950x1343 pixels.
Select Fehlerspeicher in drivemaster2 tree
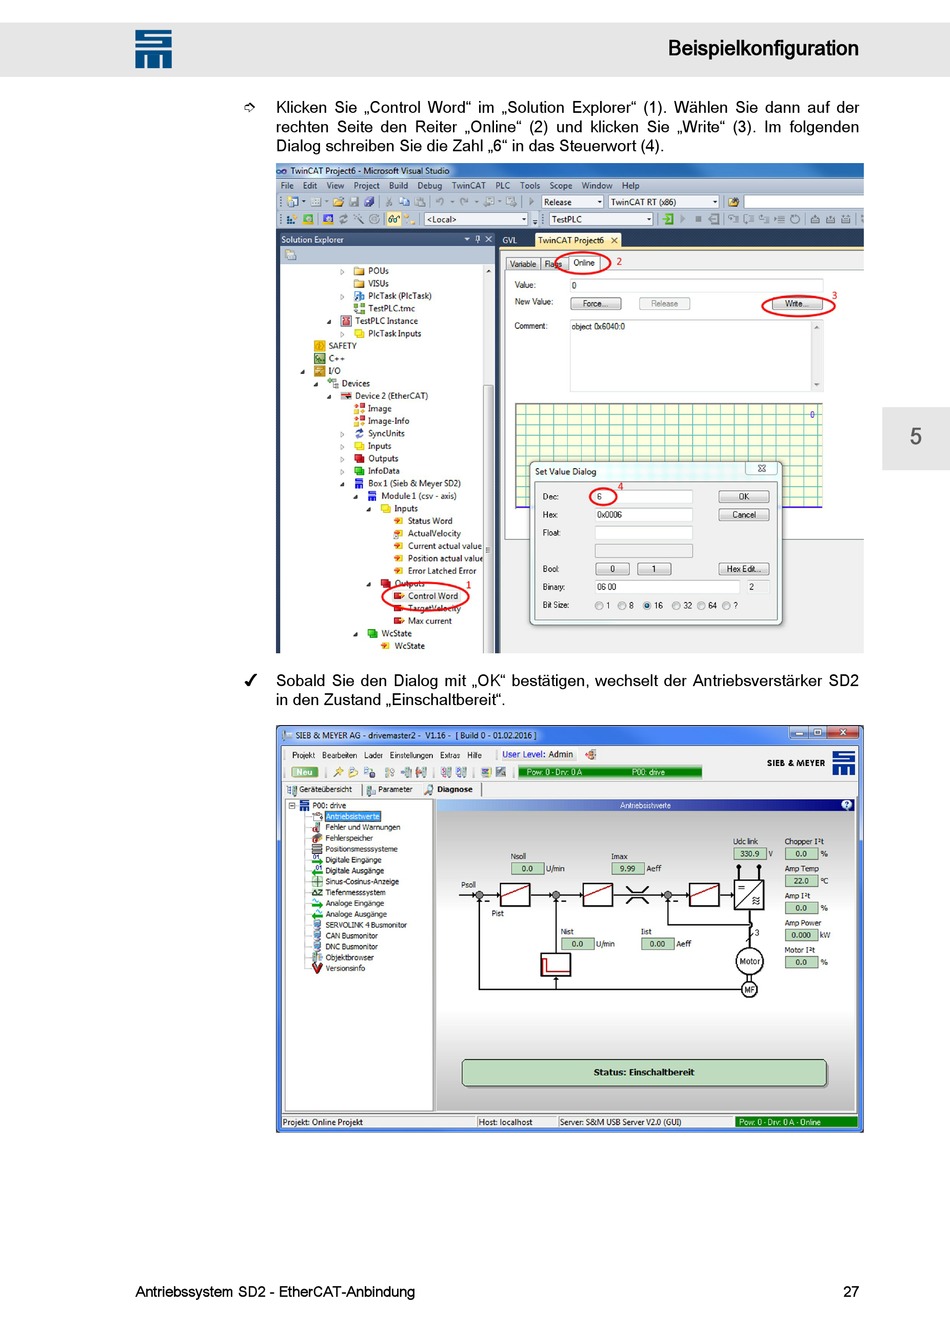349,838
